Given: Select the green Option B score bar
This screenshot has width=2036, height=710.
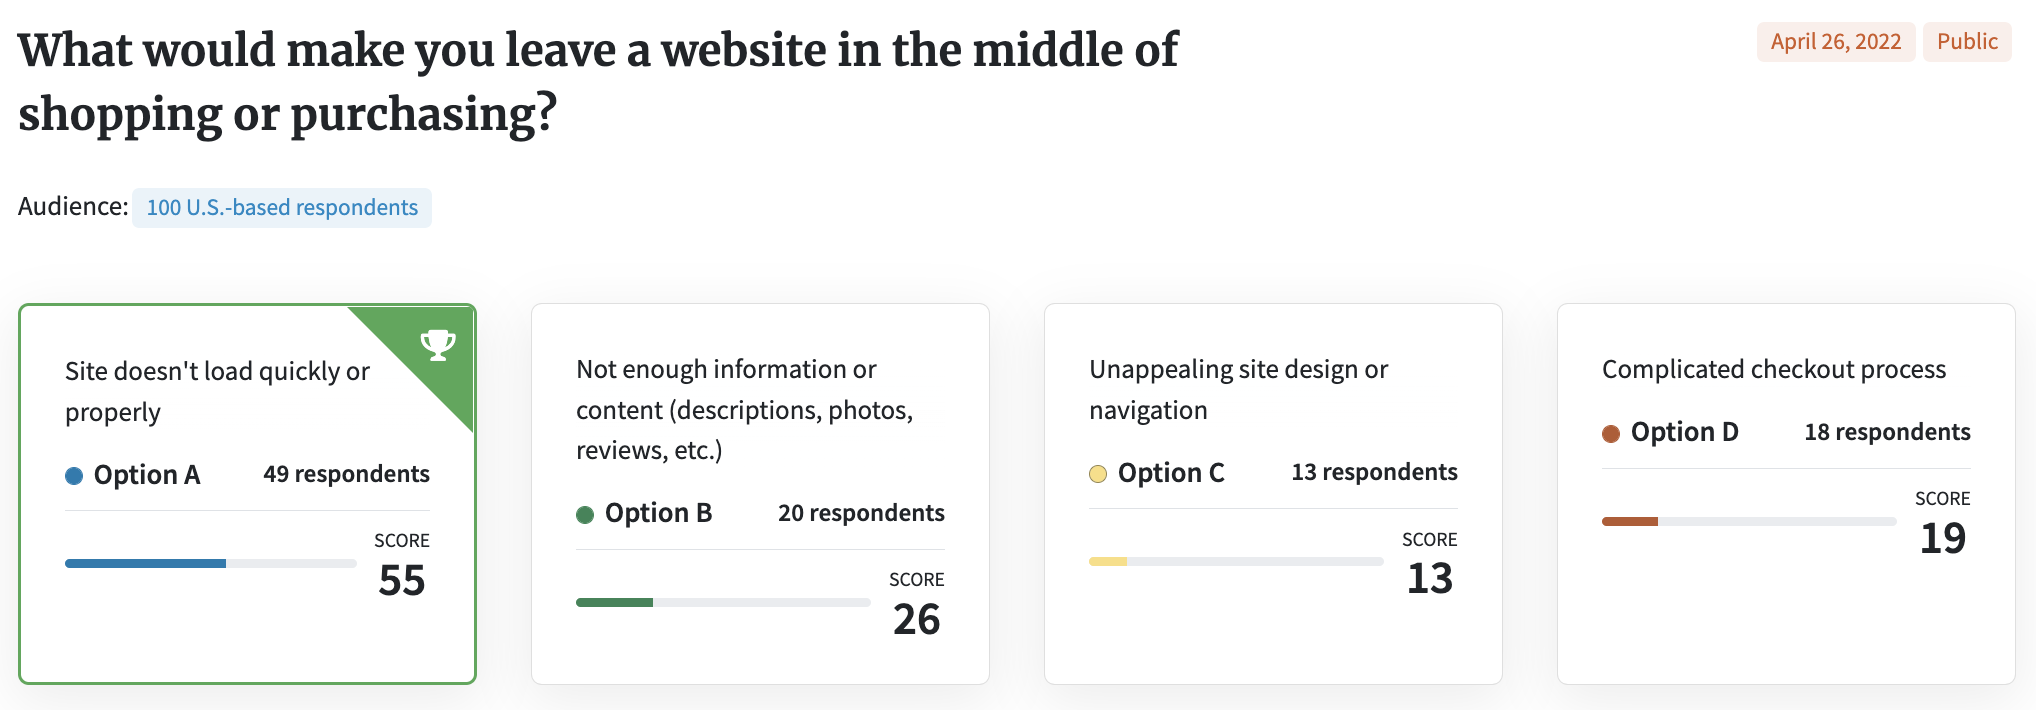Looking at the screenshot, I should 723,603.
